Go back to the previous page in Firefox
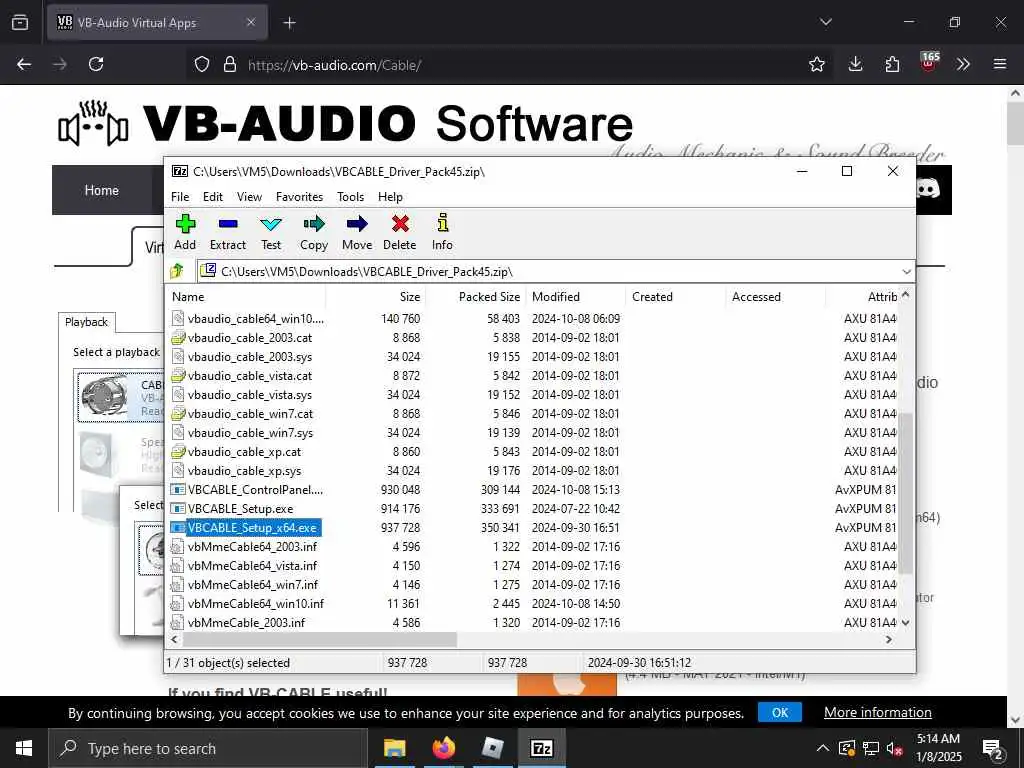 click(x=24, y=64)
